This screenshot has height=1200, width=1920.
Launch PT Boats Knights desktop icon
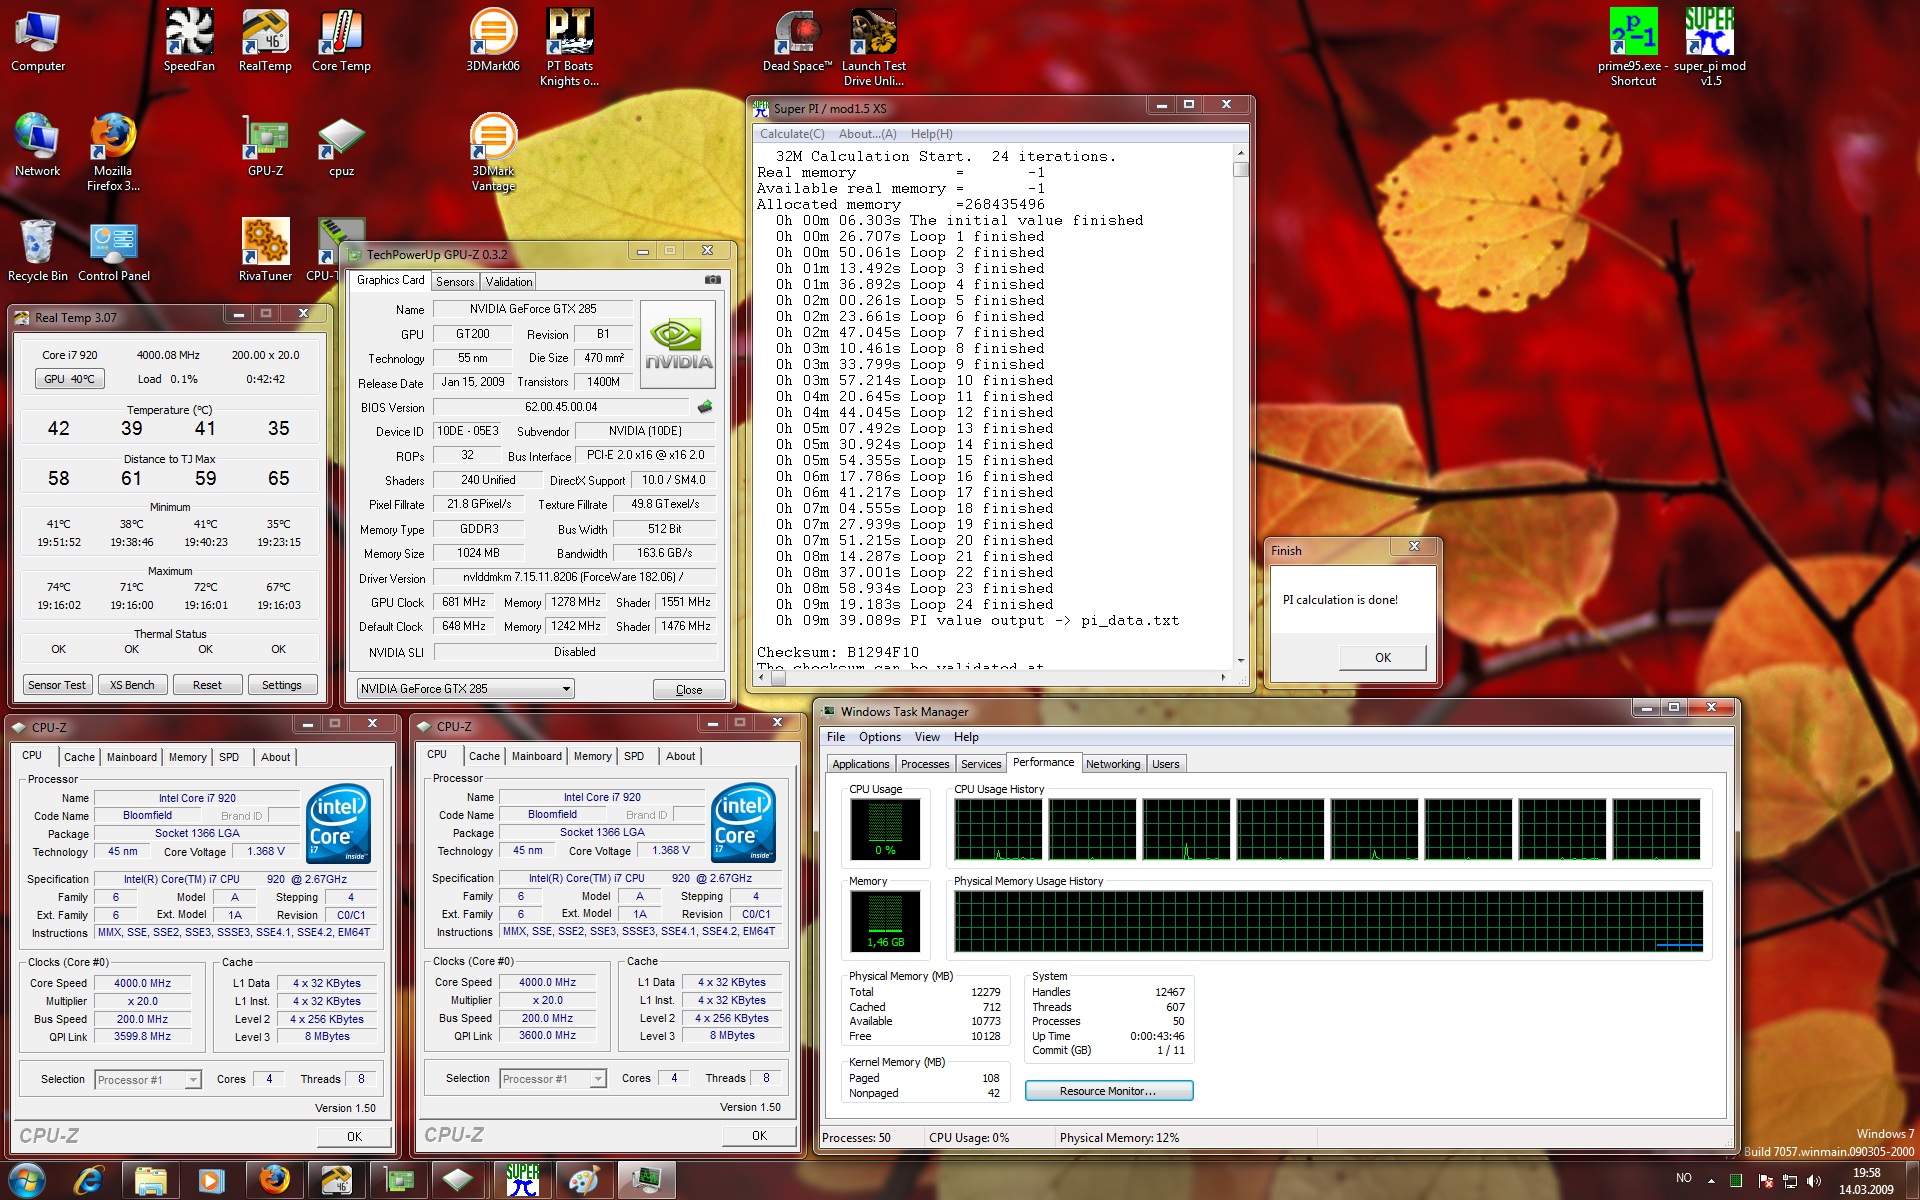tap(569, 47)
